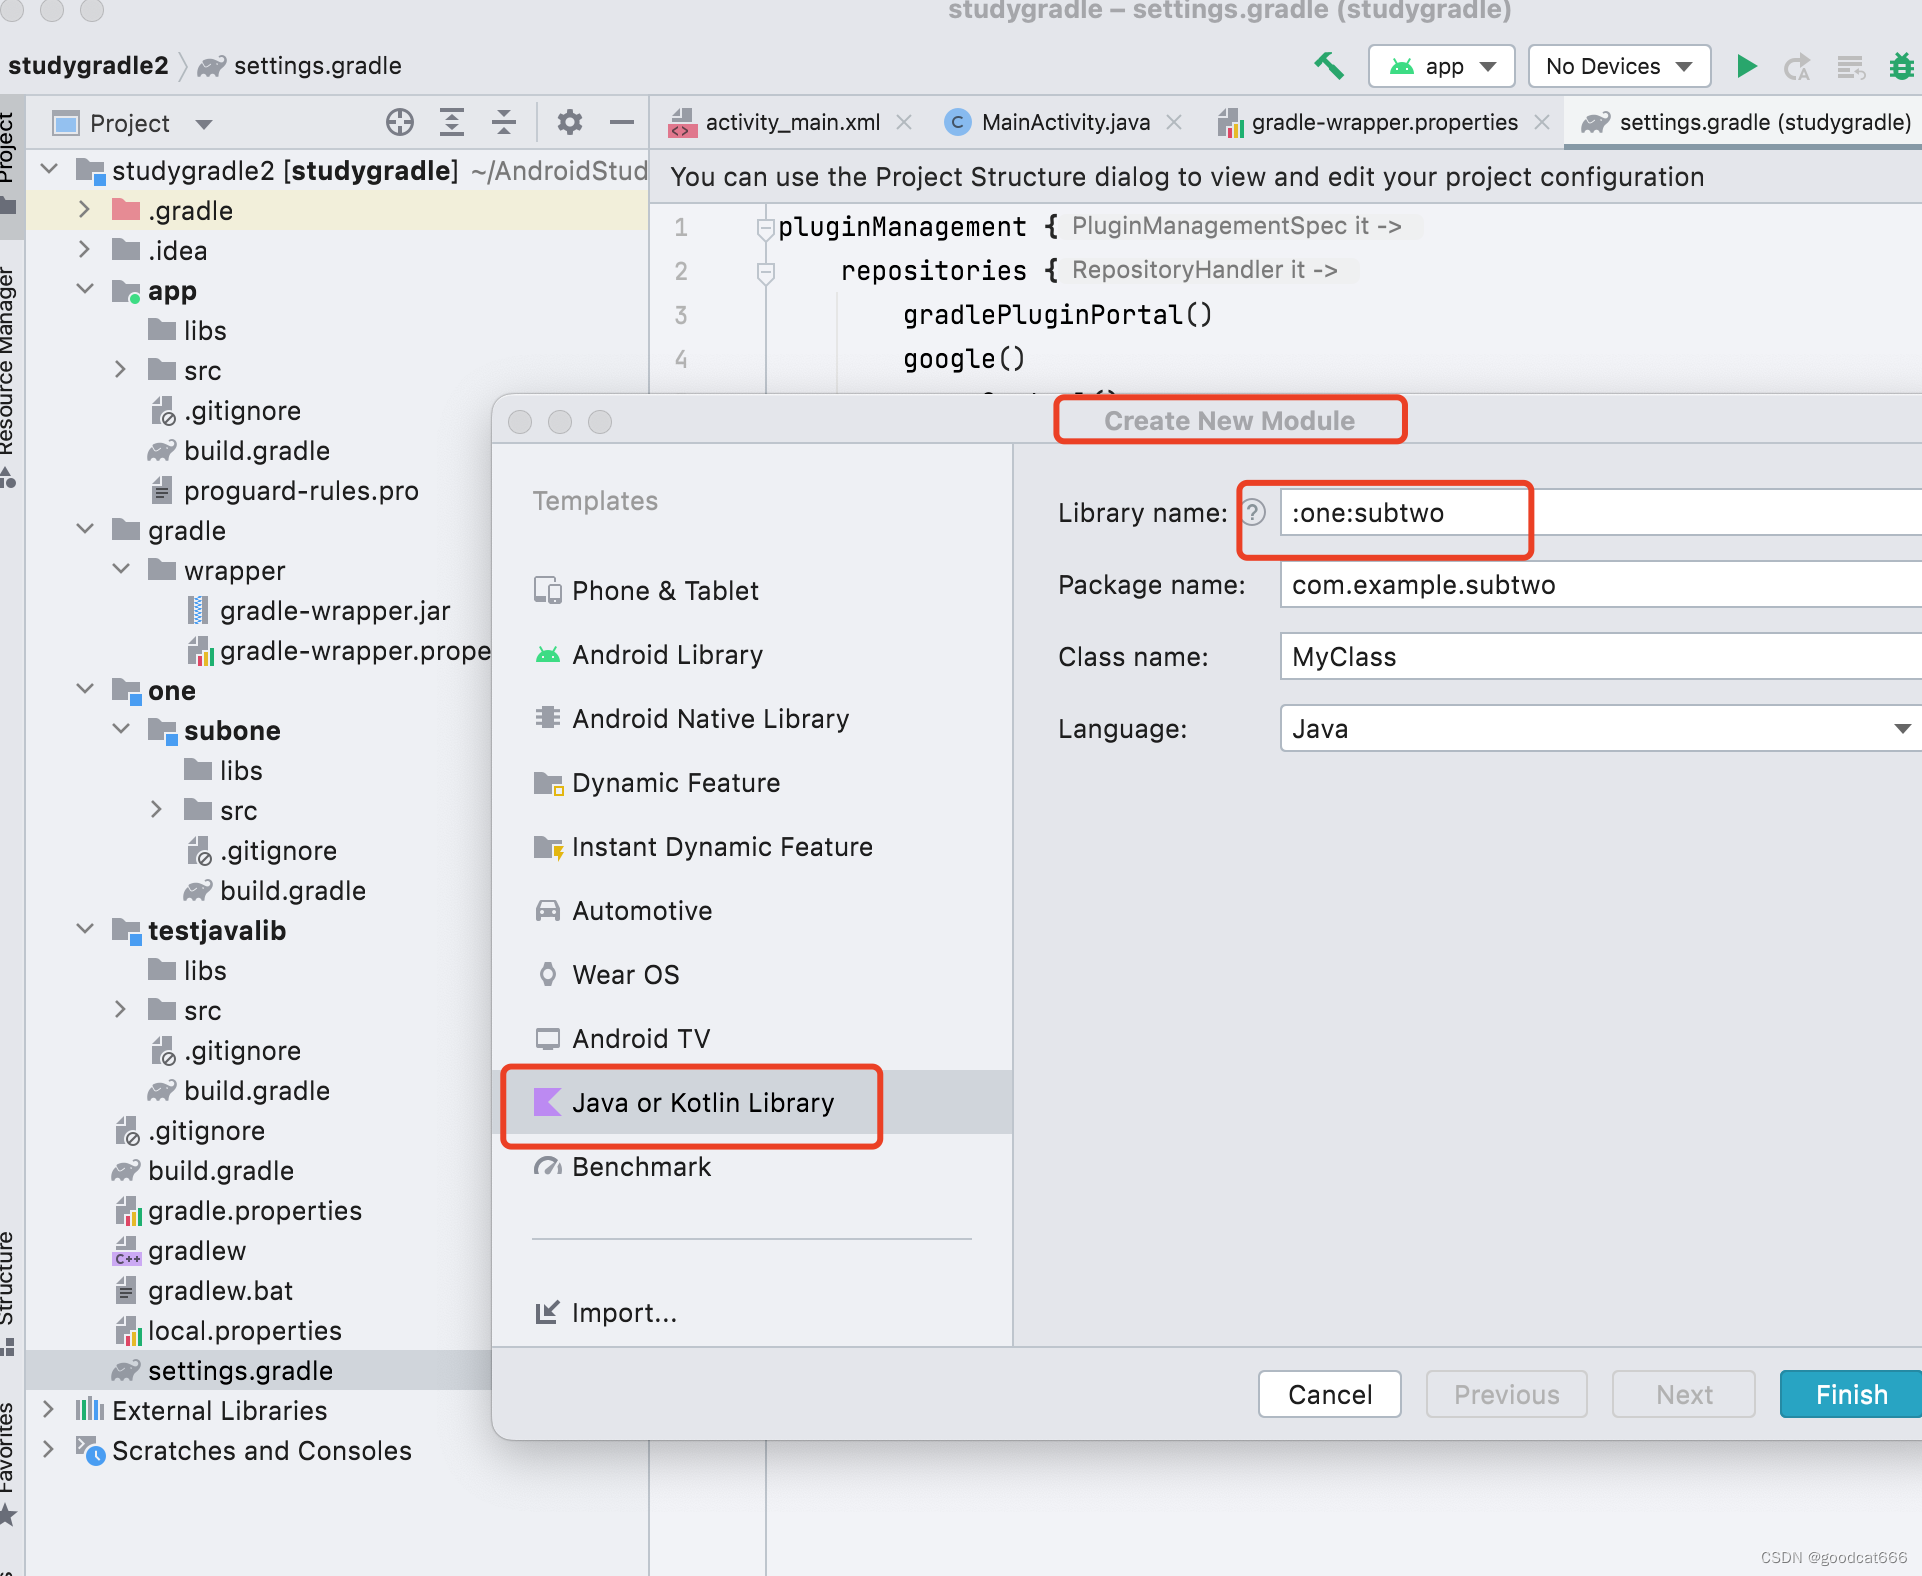This screenshot has width=1922, height=1576.
Task: Select opened file locate target icon
Action: 400,122
